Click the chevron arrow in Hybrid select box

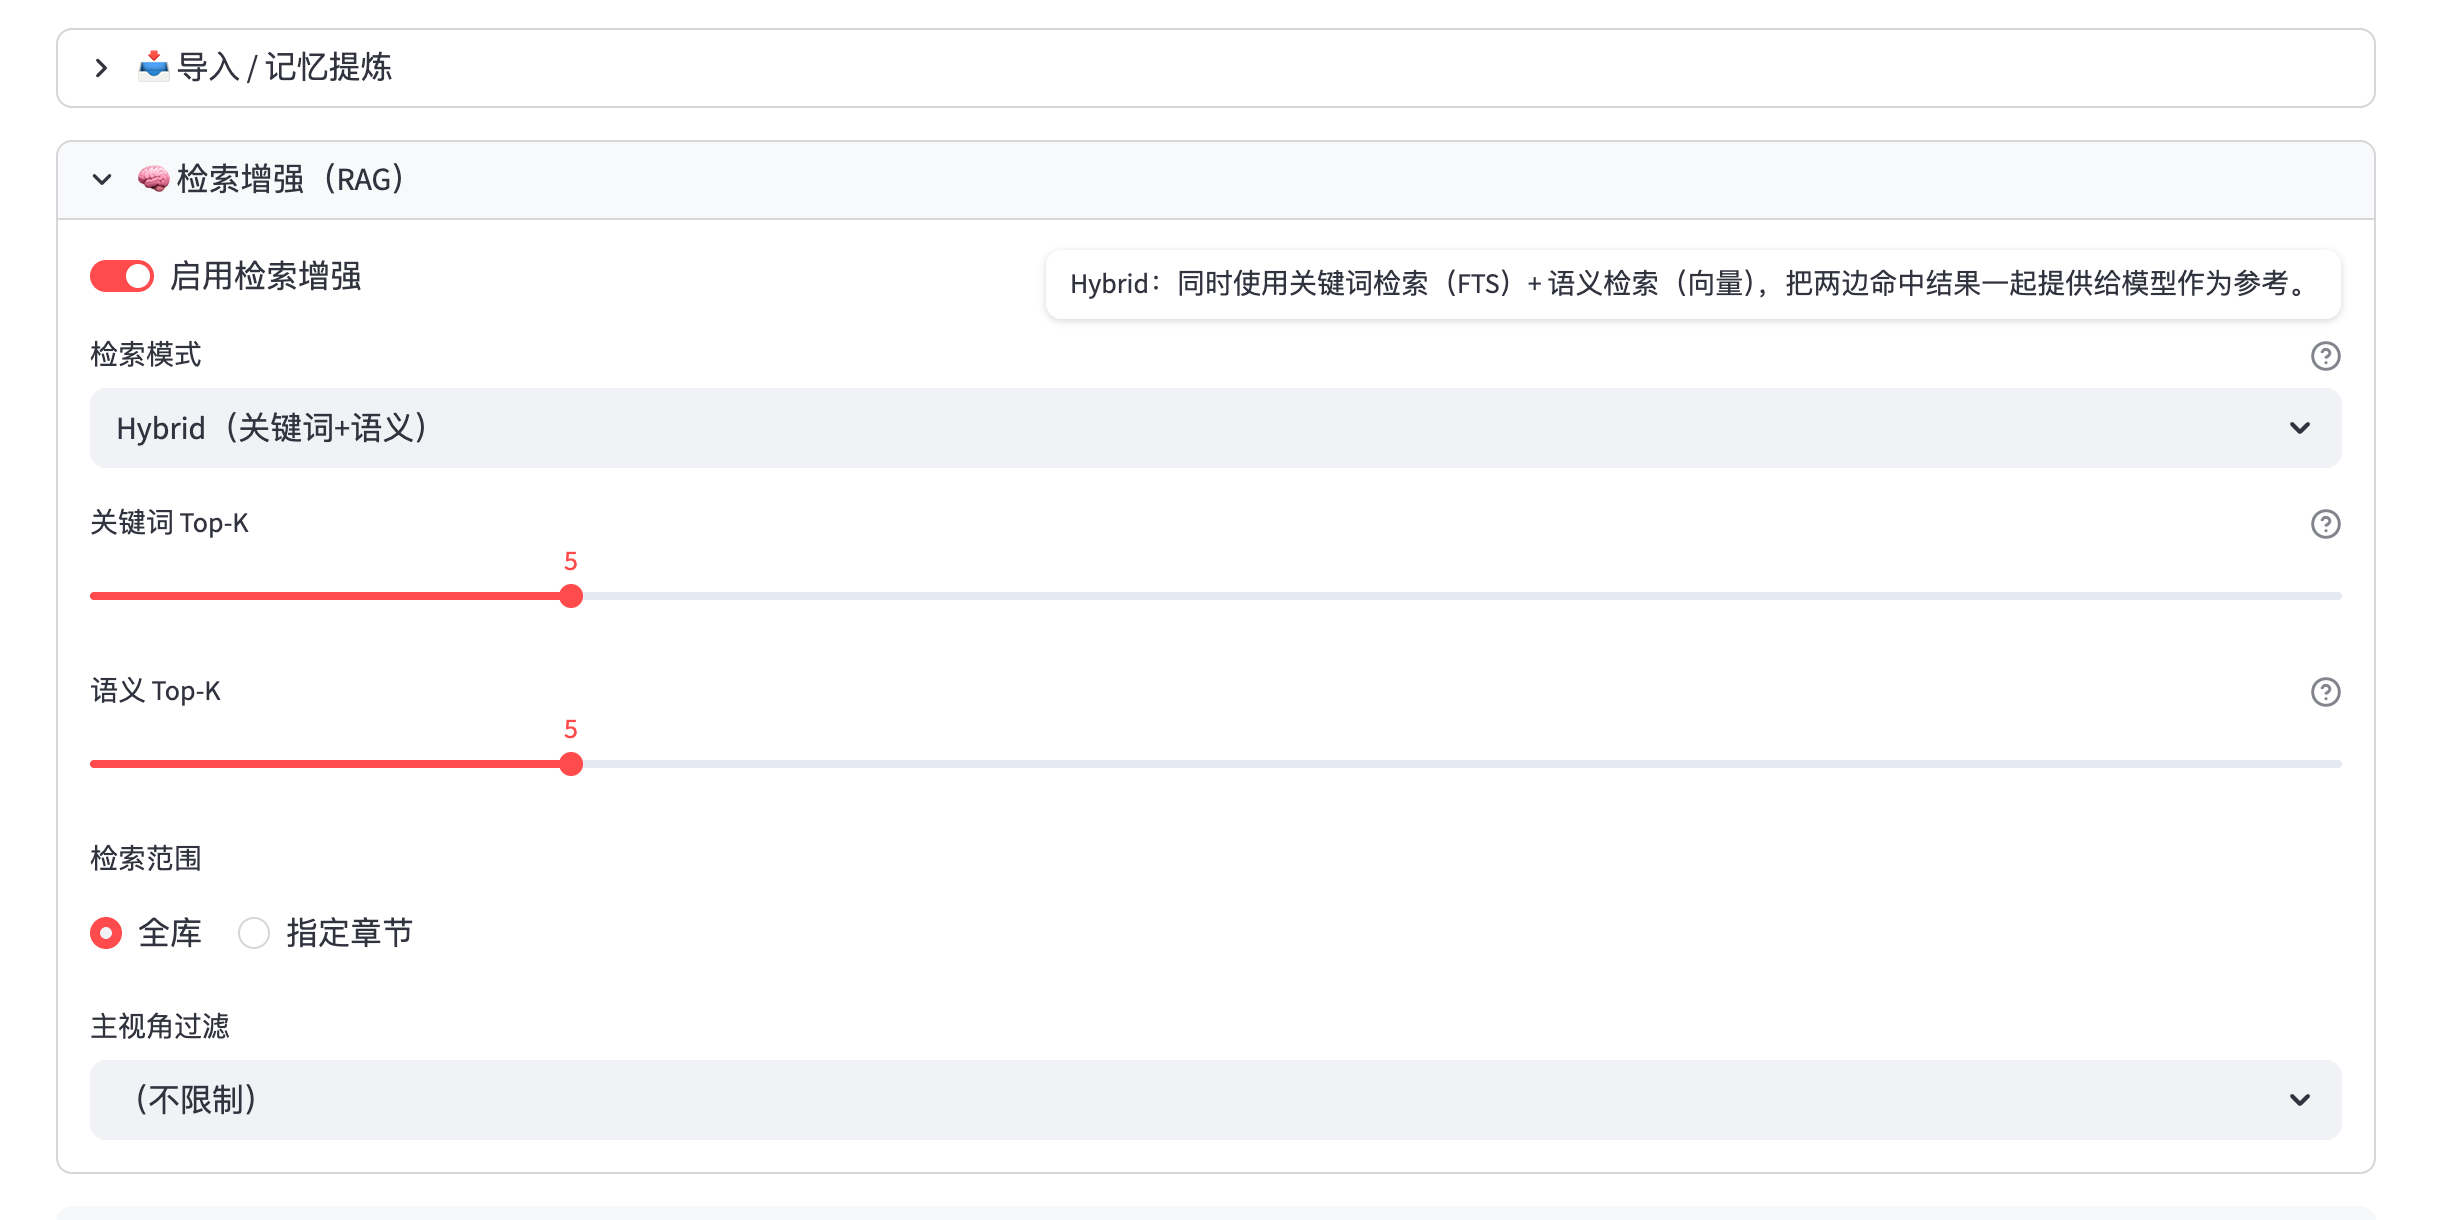coord(2299,428)
